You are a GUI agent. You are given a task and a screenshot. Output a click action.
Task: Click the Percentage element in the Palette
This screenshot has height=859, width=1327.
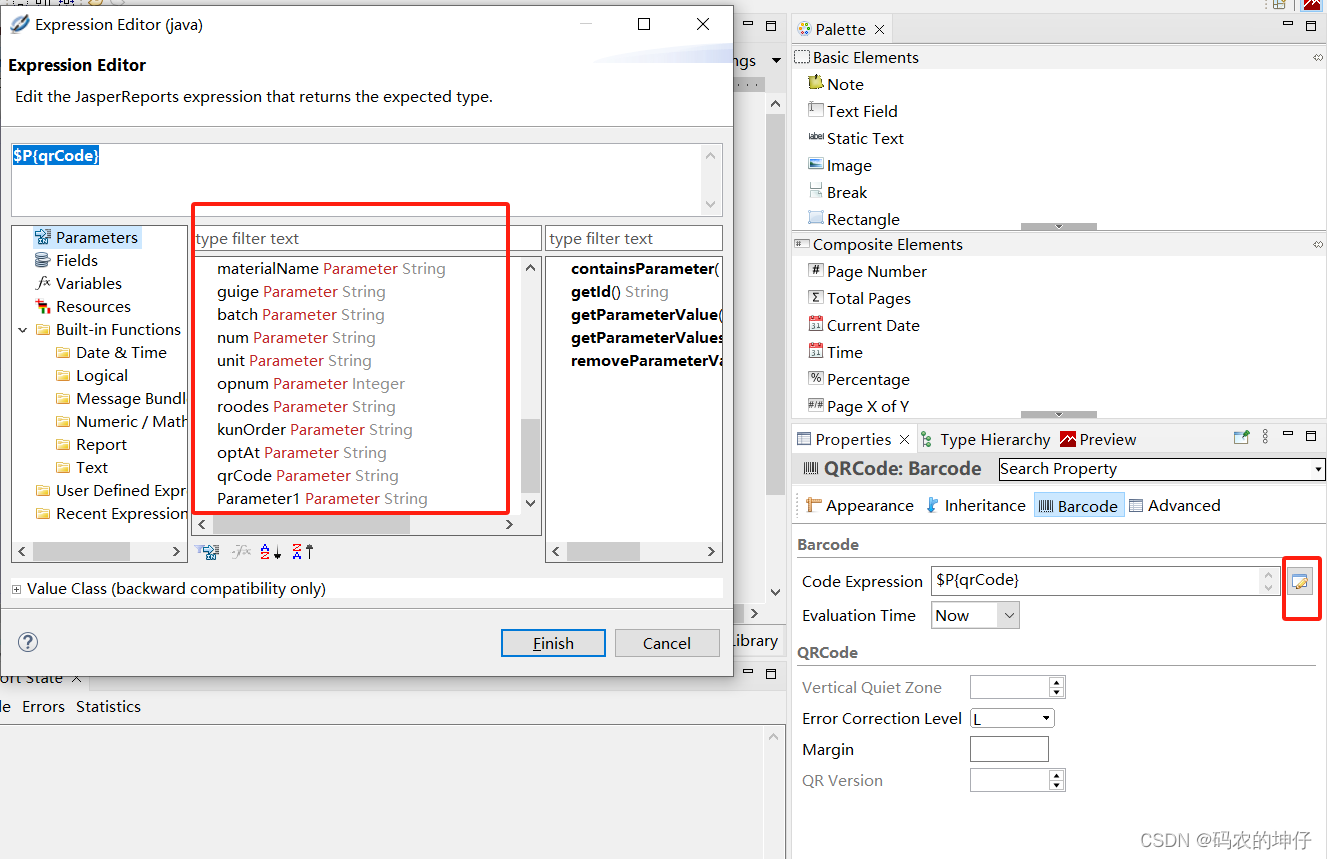point(868,379)
